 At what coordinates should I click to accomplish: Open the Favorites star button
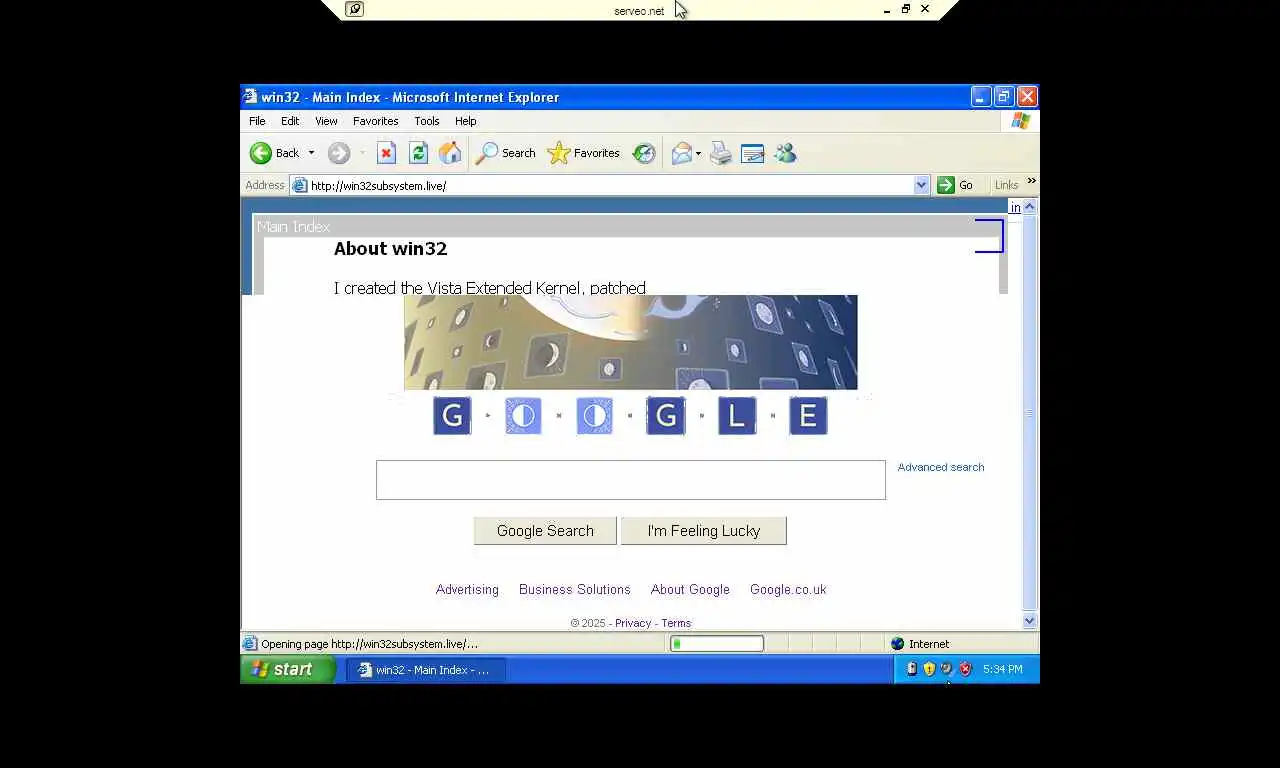(x=584, y=153)
